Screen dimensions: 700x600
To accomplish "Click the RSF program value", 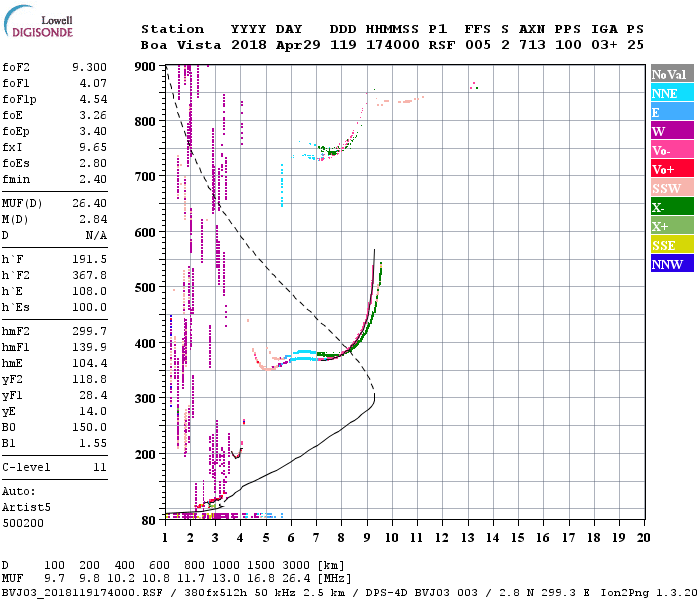I will [442, 45].
